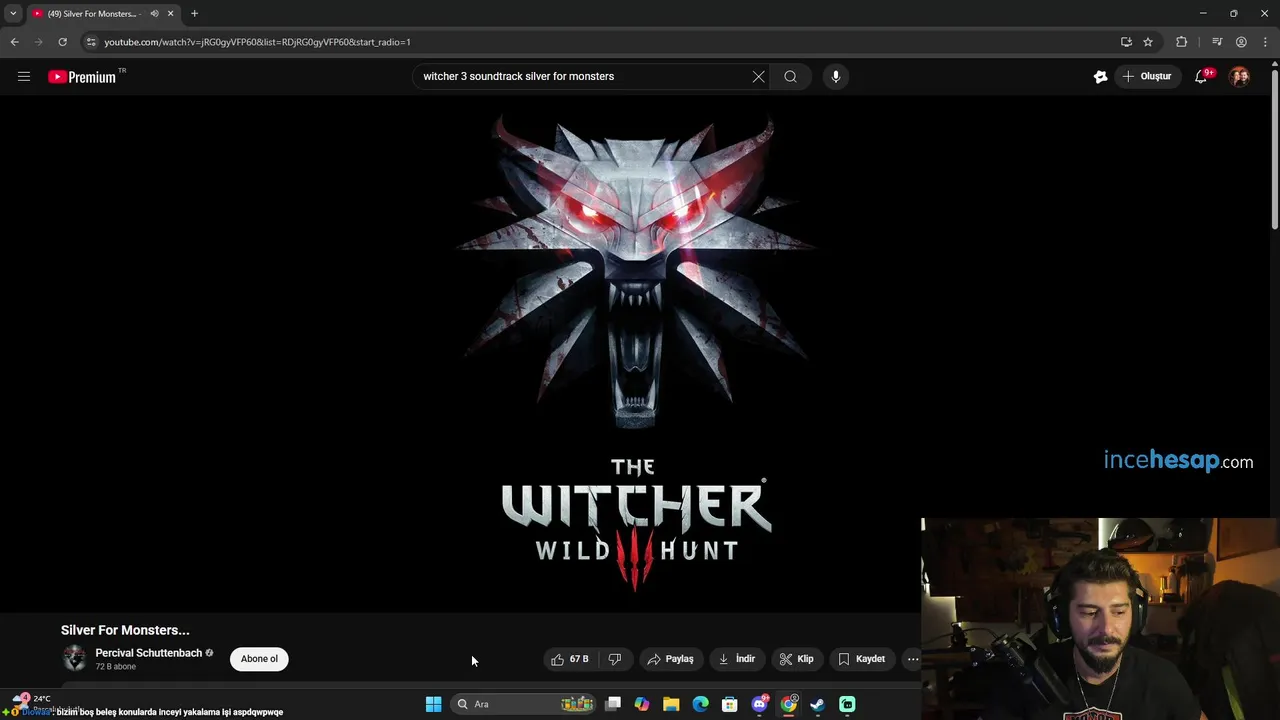This screenshot has width=1280, height=720.
Task: Open the Percival Schuttenbach channel link
Action: coord(149,653)
